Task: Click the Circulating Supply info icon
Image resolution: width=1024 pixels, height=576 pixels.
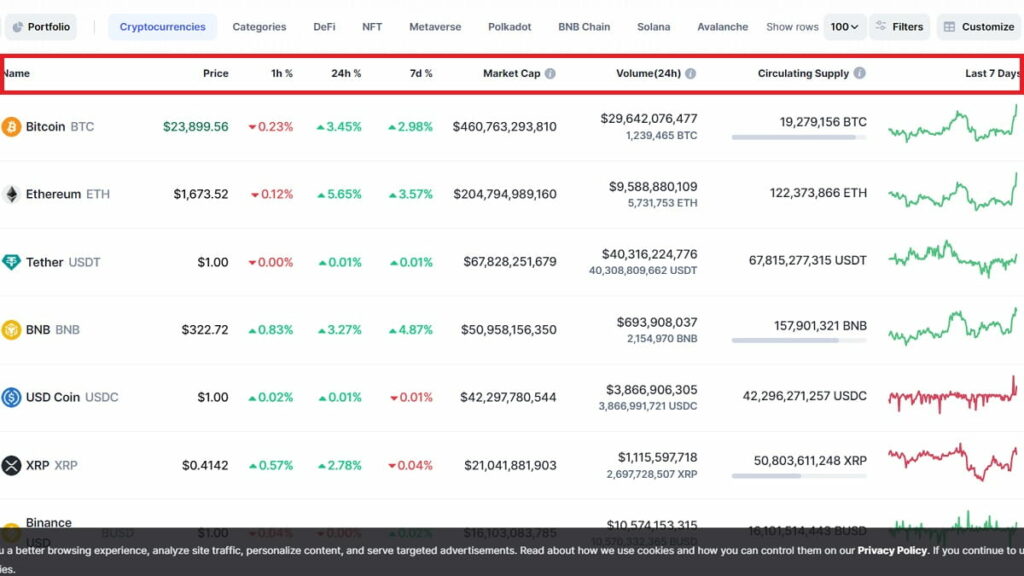Action: (859, 73)
